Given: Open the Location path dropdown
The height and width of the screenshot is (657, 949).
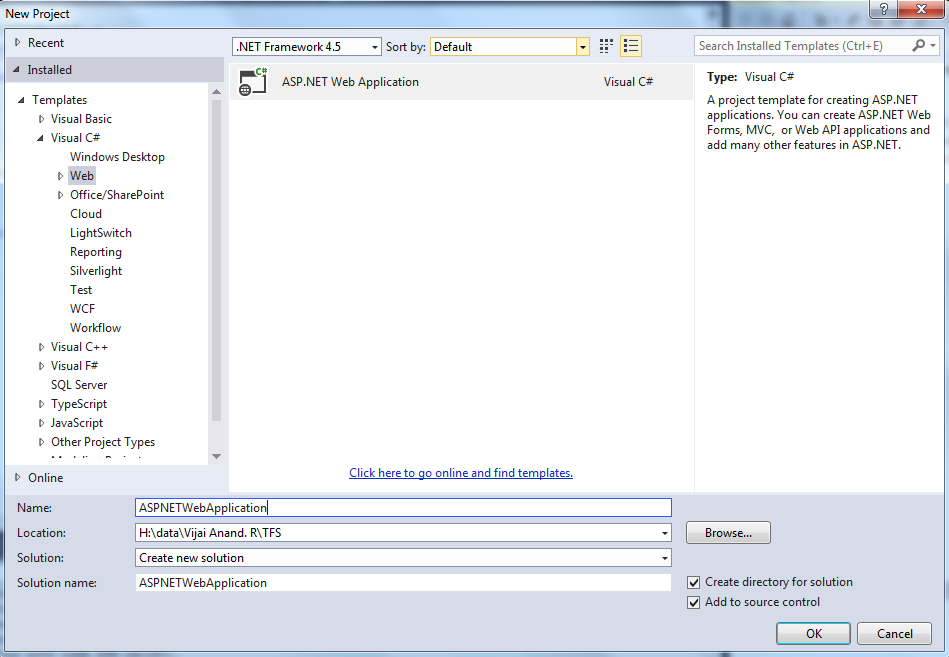Looking at the screenshot, I should (665, 533).
